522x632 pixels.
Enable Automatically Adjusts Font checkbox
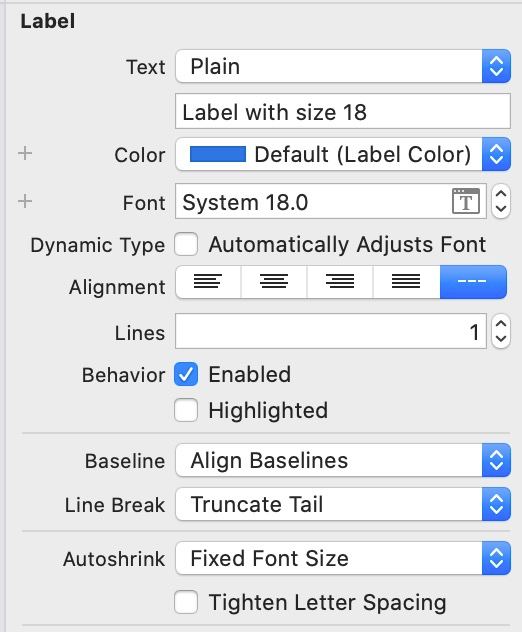click(186, 244)
